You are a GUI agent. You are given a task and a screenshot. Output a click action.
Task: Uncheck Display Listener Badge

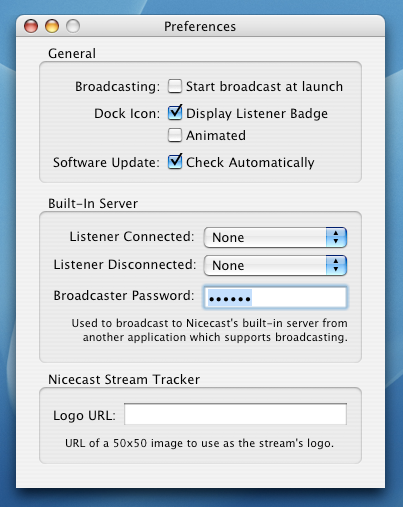(x=175, y=113)
